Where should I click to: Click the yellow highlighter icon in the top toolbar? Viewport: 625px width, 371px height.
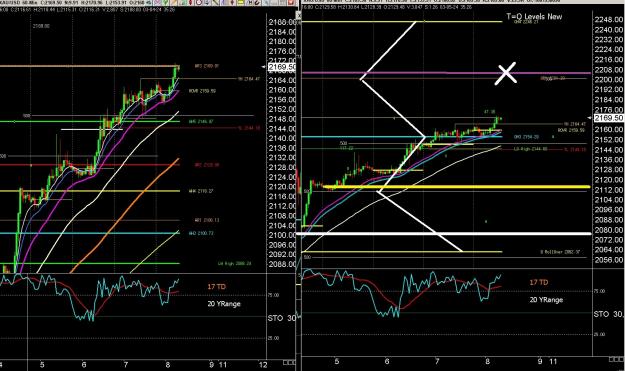point(240,2)
